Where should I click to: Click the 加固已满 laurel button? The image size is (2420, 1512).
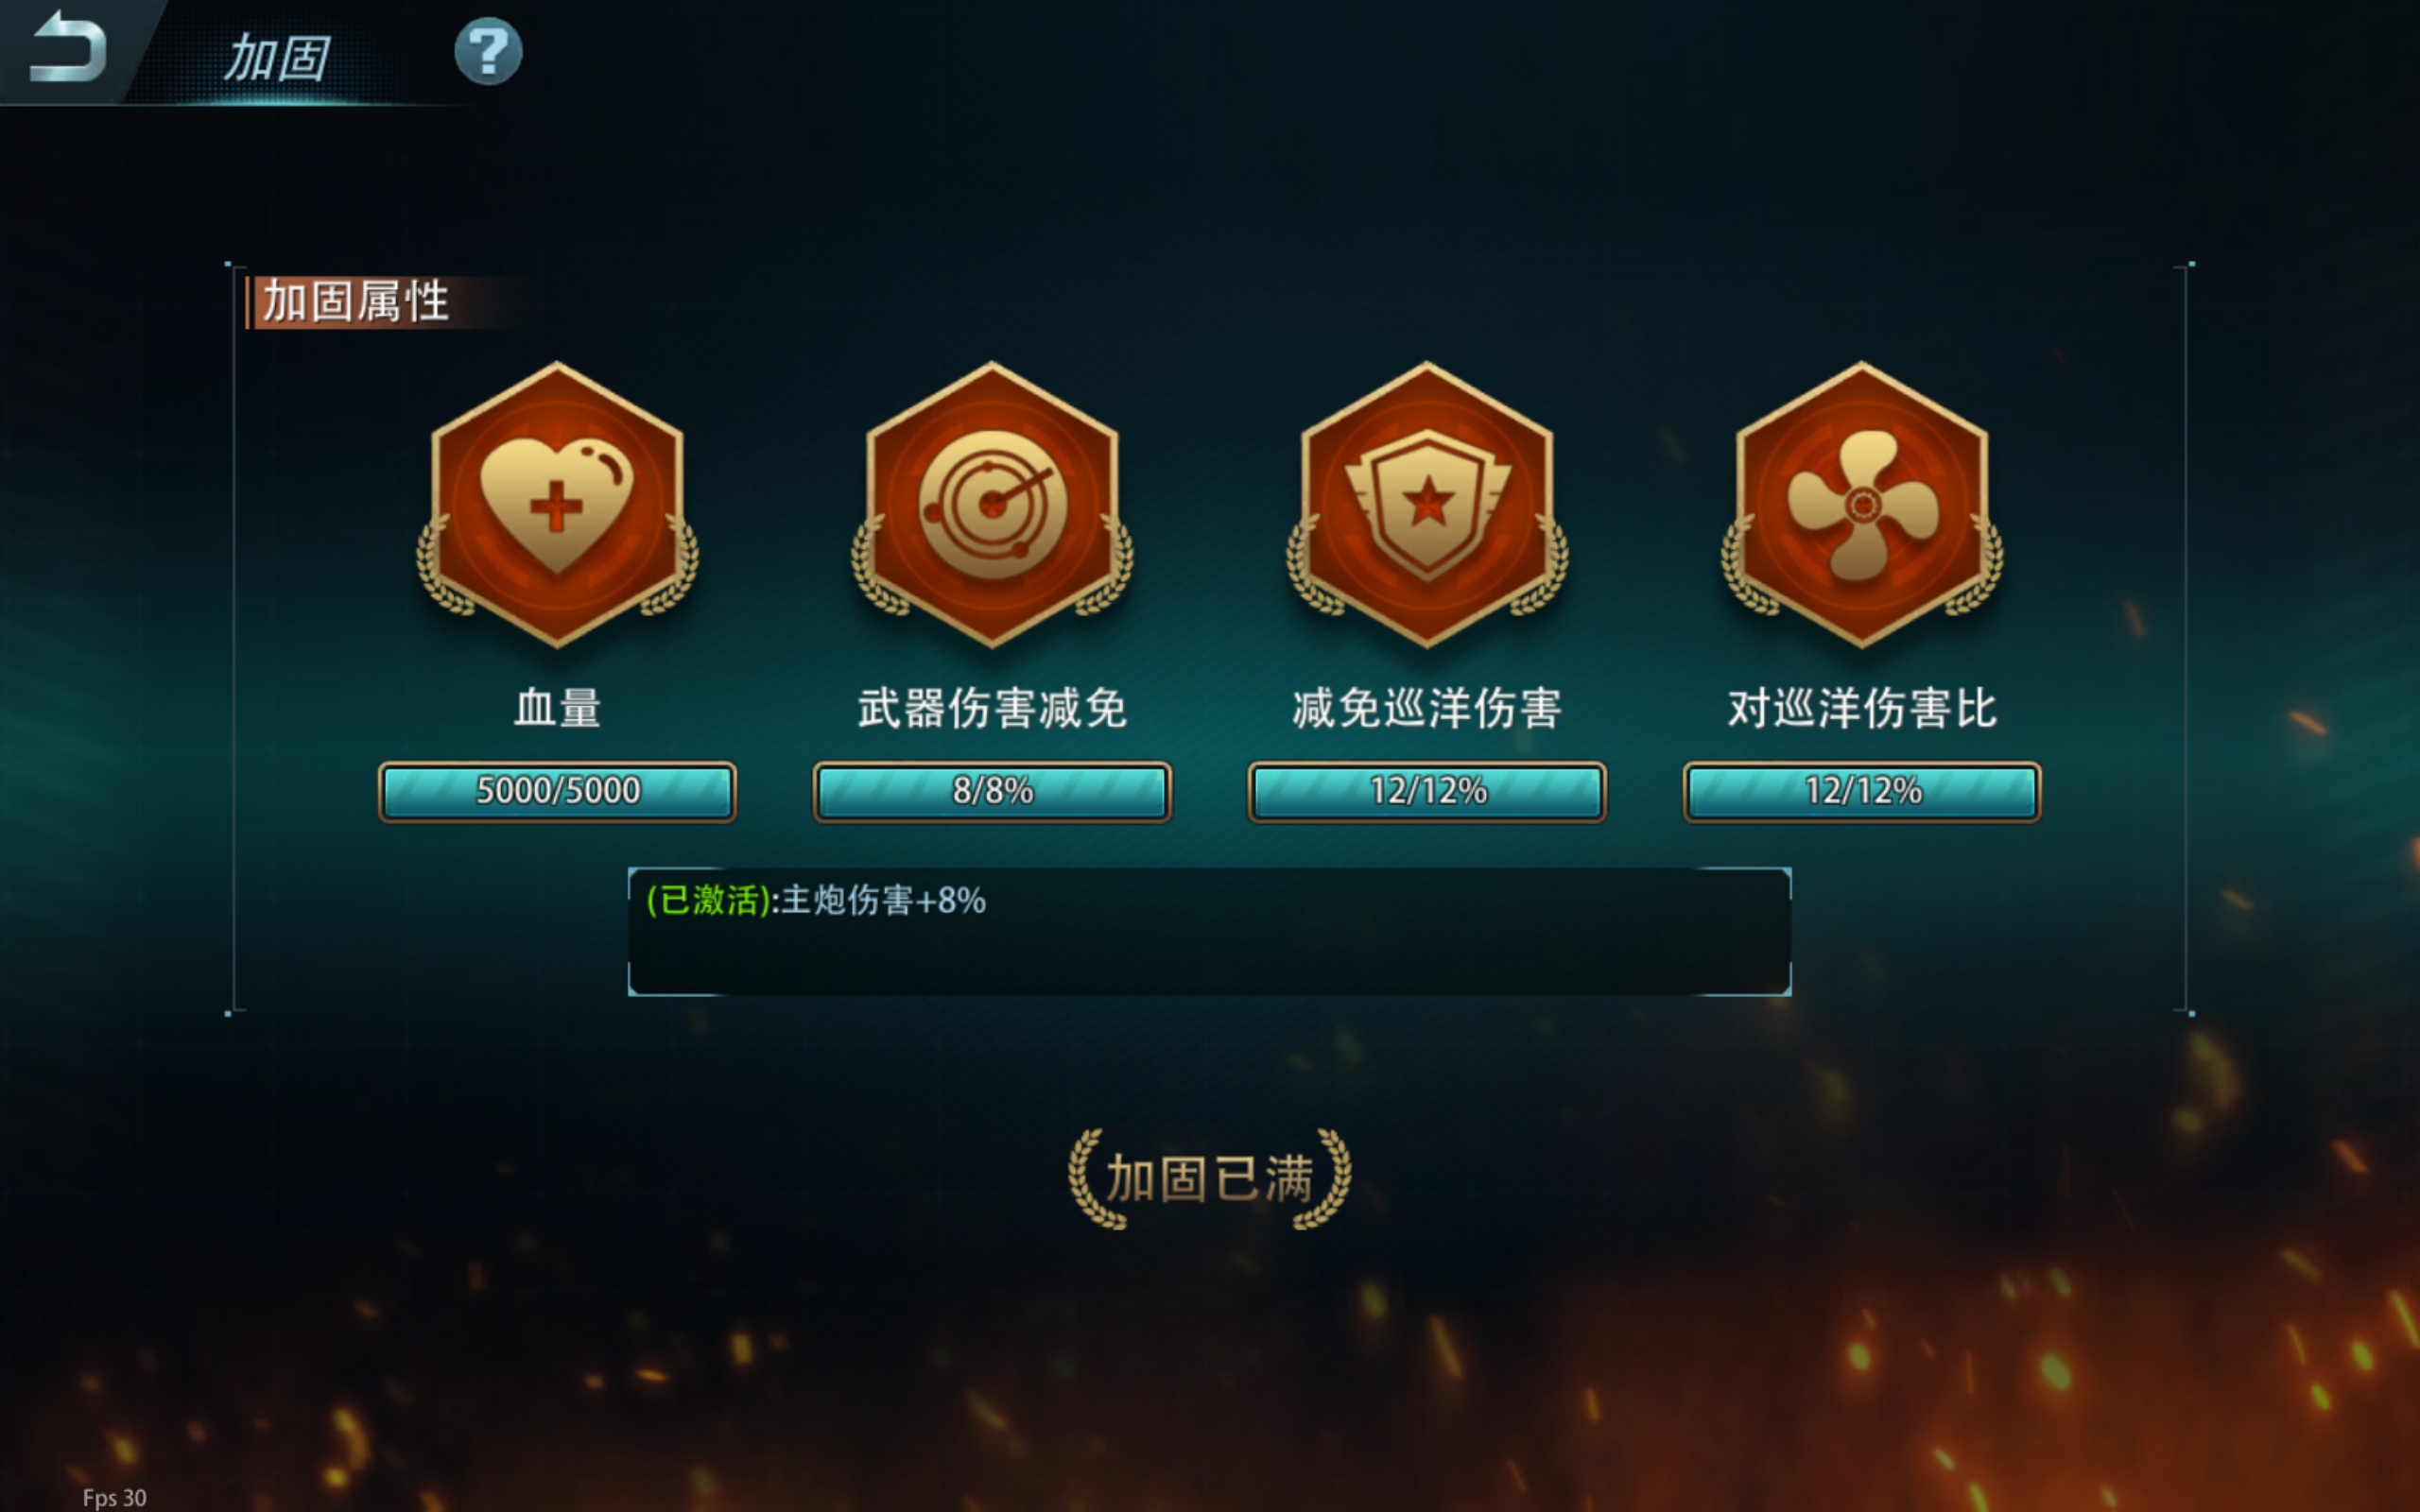(1209, 1178)
